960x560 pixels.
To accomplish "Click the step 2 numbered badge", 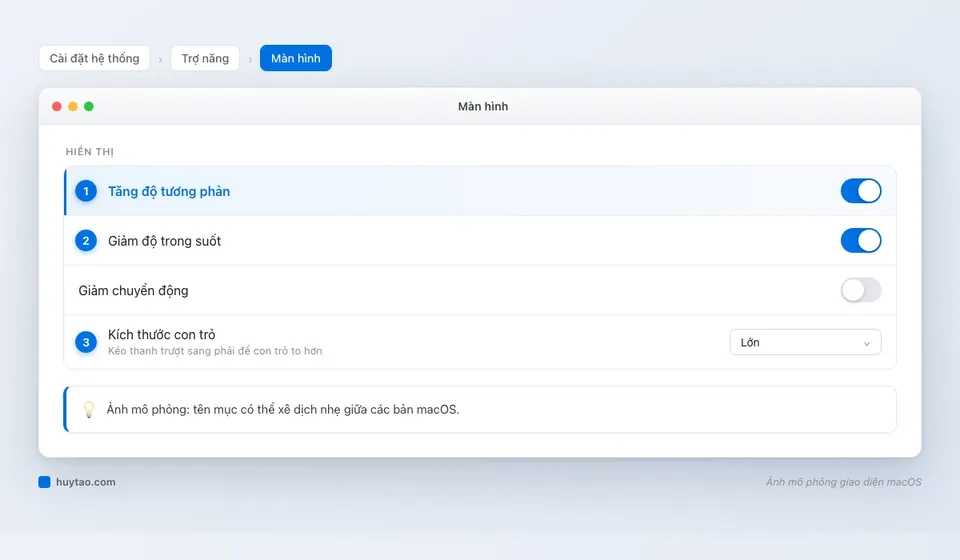I will [86, 241].
